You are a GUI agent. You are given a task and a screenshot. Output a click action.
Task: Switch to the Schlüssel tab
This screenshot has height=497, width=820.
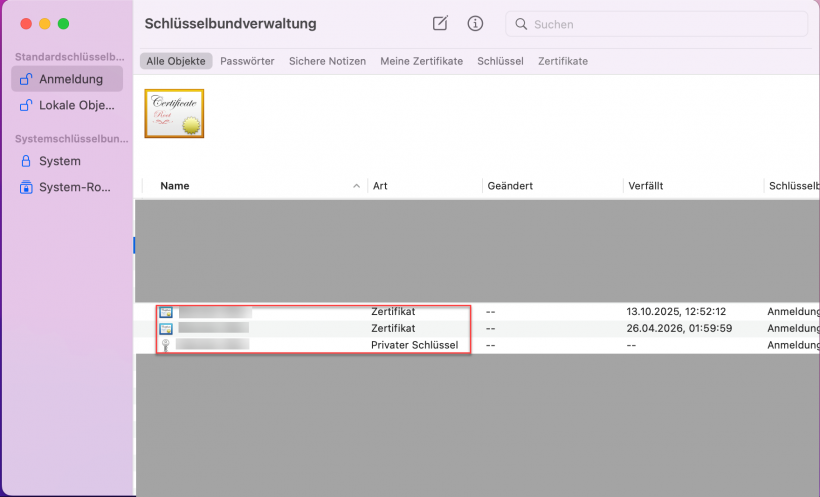coord(500,61)
